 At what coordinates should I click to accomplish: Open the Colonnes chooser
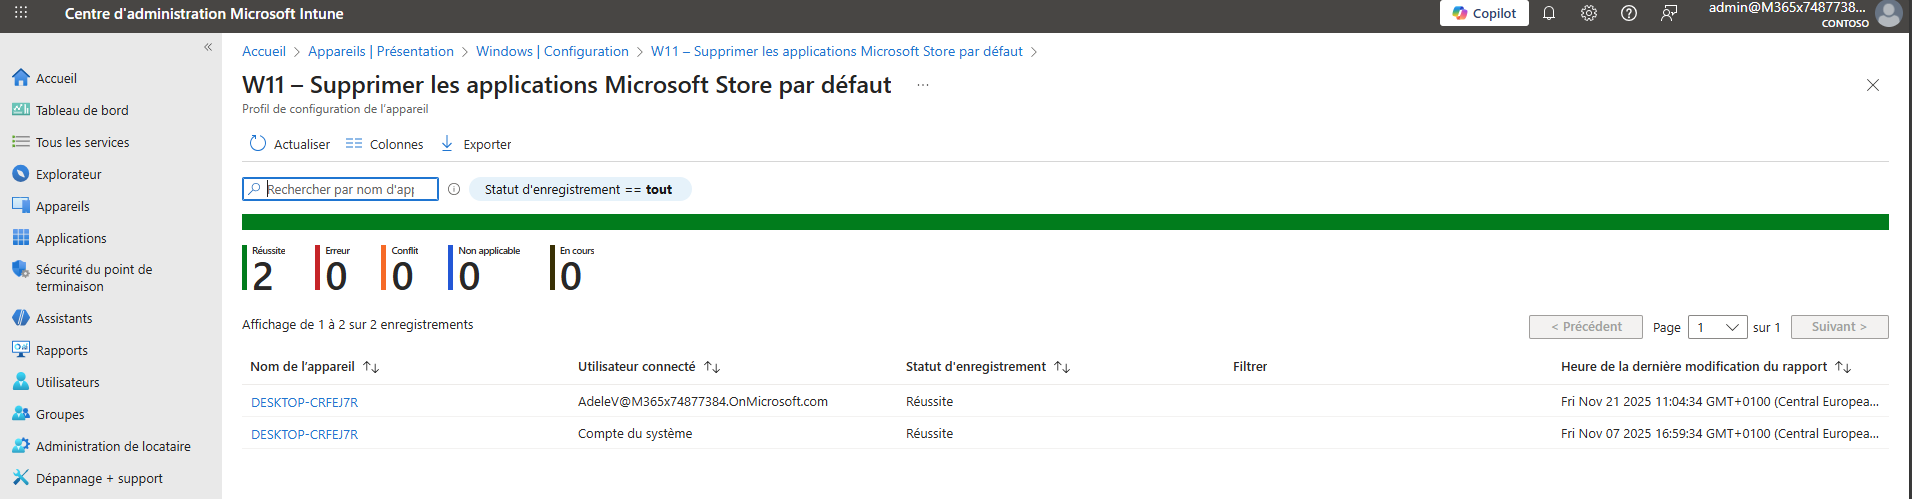pyautogui.click(x=385, y=144)
